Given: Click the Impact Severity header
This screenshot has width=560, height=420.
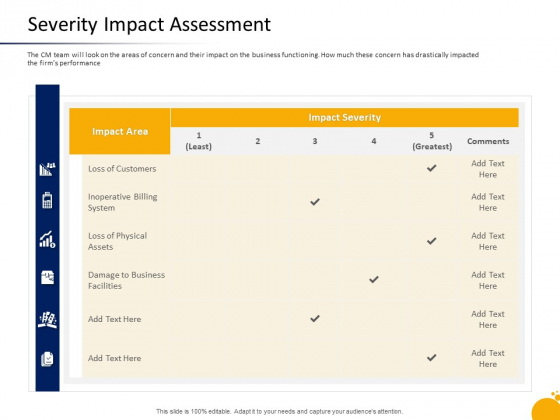Looking at the screenshot, I should (345, 118).
